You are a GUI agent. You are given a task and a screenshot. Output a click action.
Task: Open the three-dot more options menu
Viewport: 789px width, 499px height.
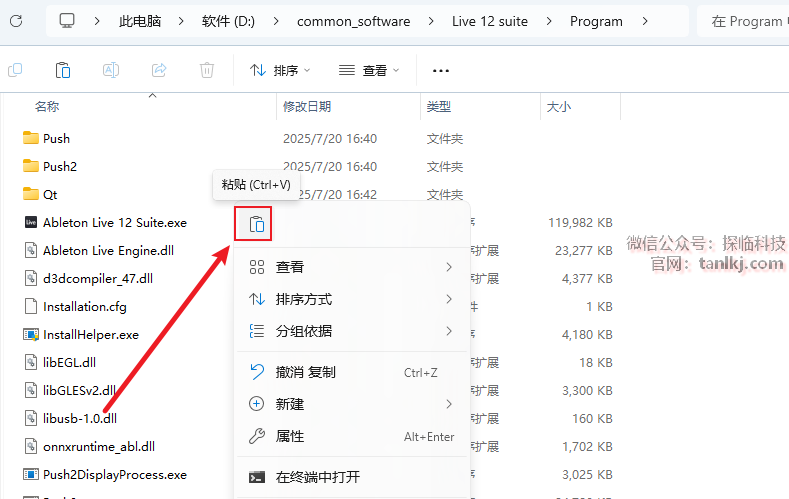441,70
